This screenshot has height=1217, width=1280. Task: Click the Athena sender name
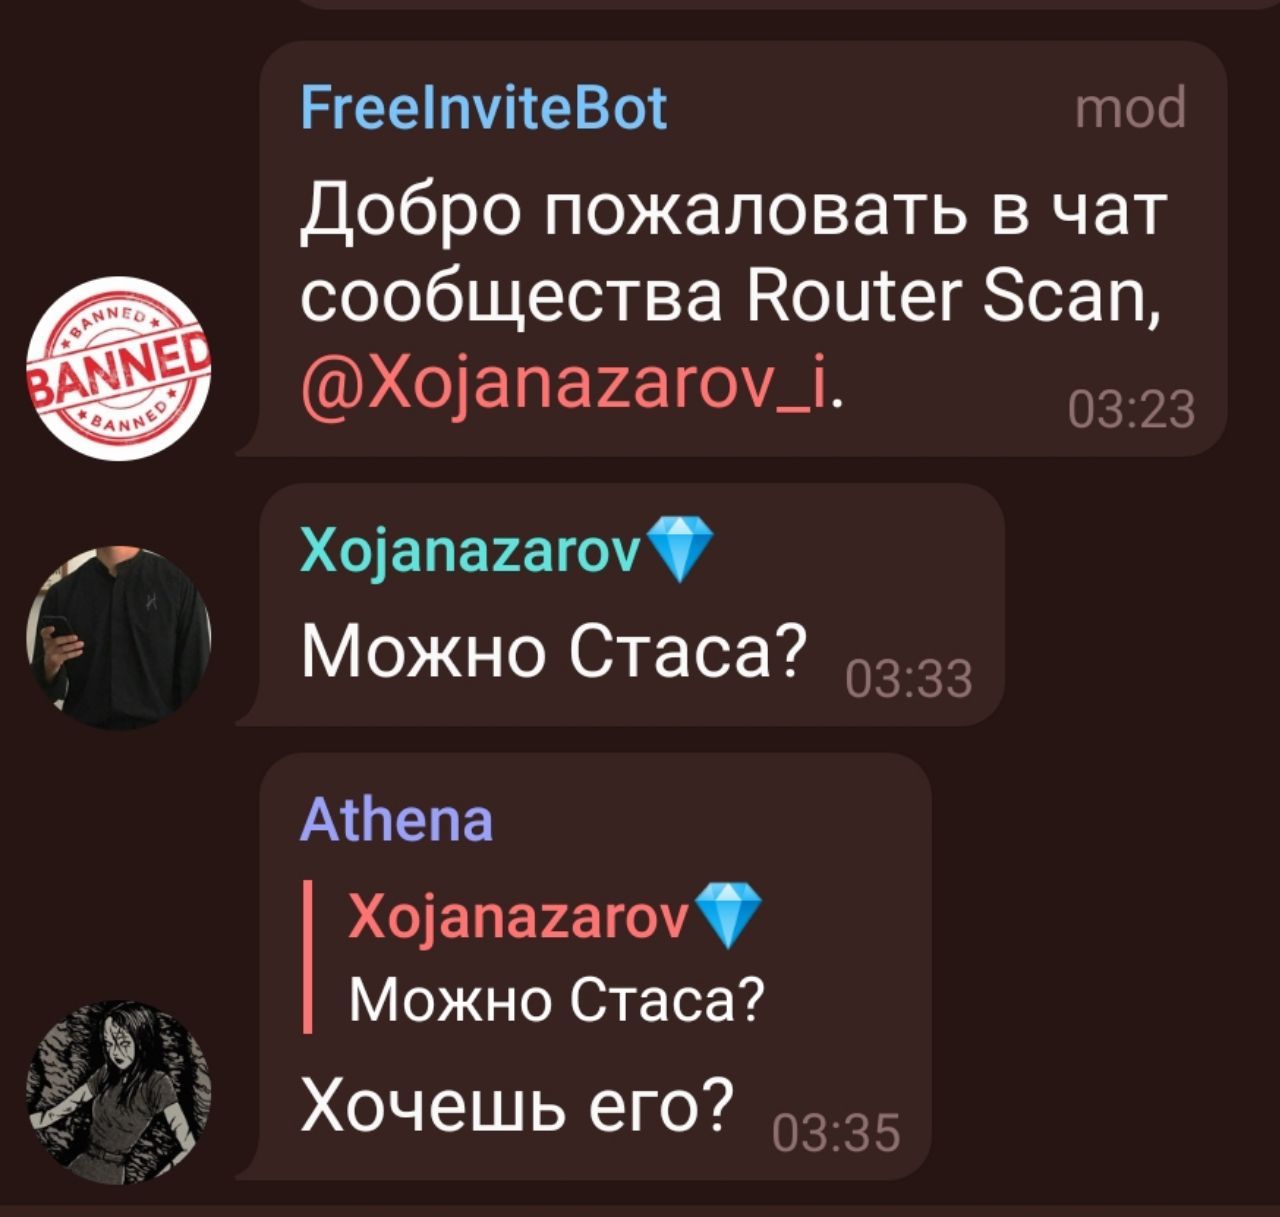[397, 820]
